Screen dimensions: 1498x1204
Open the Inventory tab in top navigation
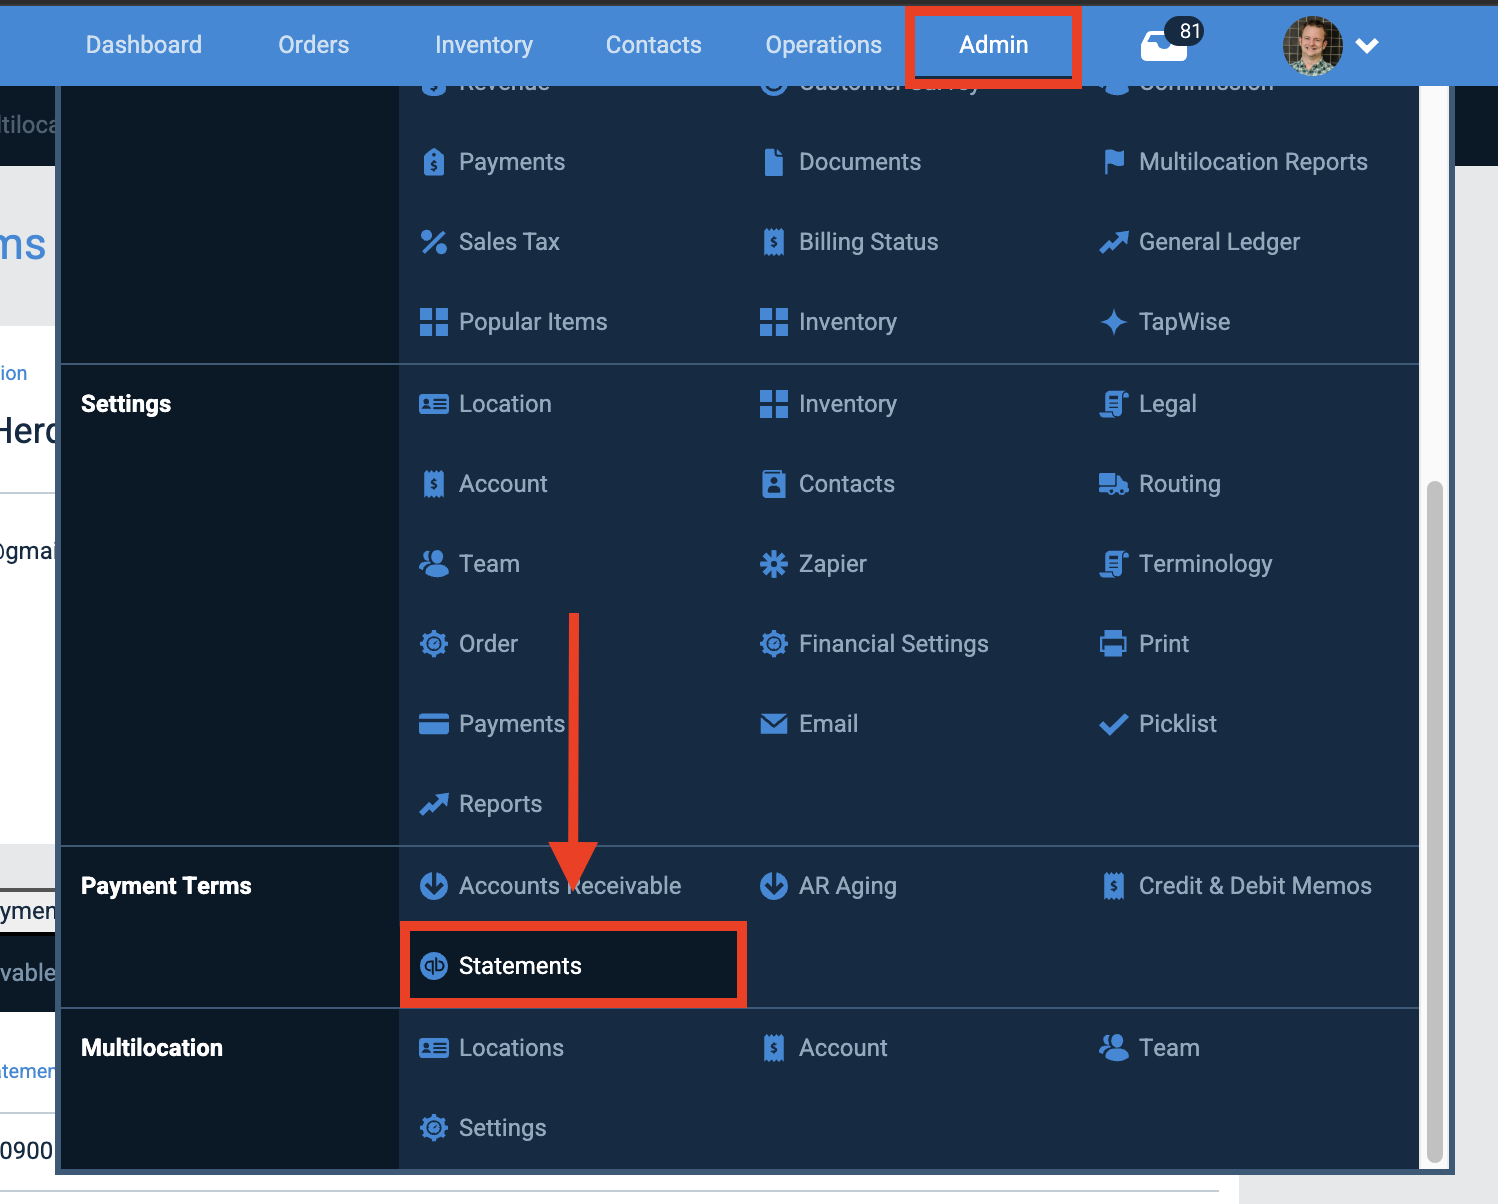(484, 45)
